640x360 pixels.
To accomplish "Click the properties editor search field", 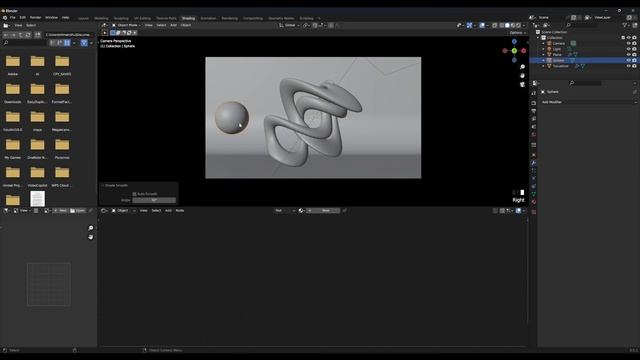I will point(585,83).
